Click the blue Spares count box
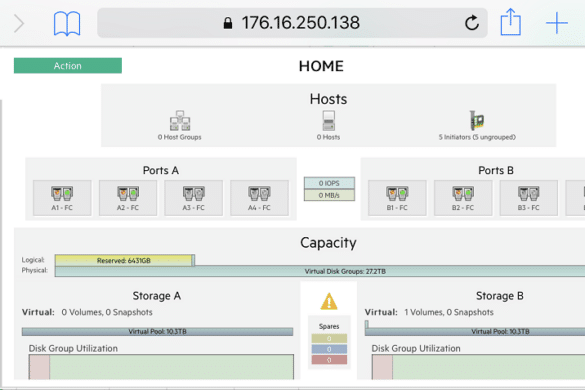This screenshot has height=390, width=585. 329,349
